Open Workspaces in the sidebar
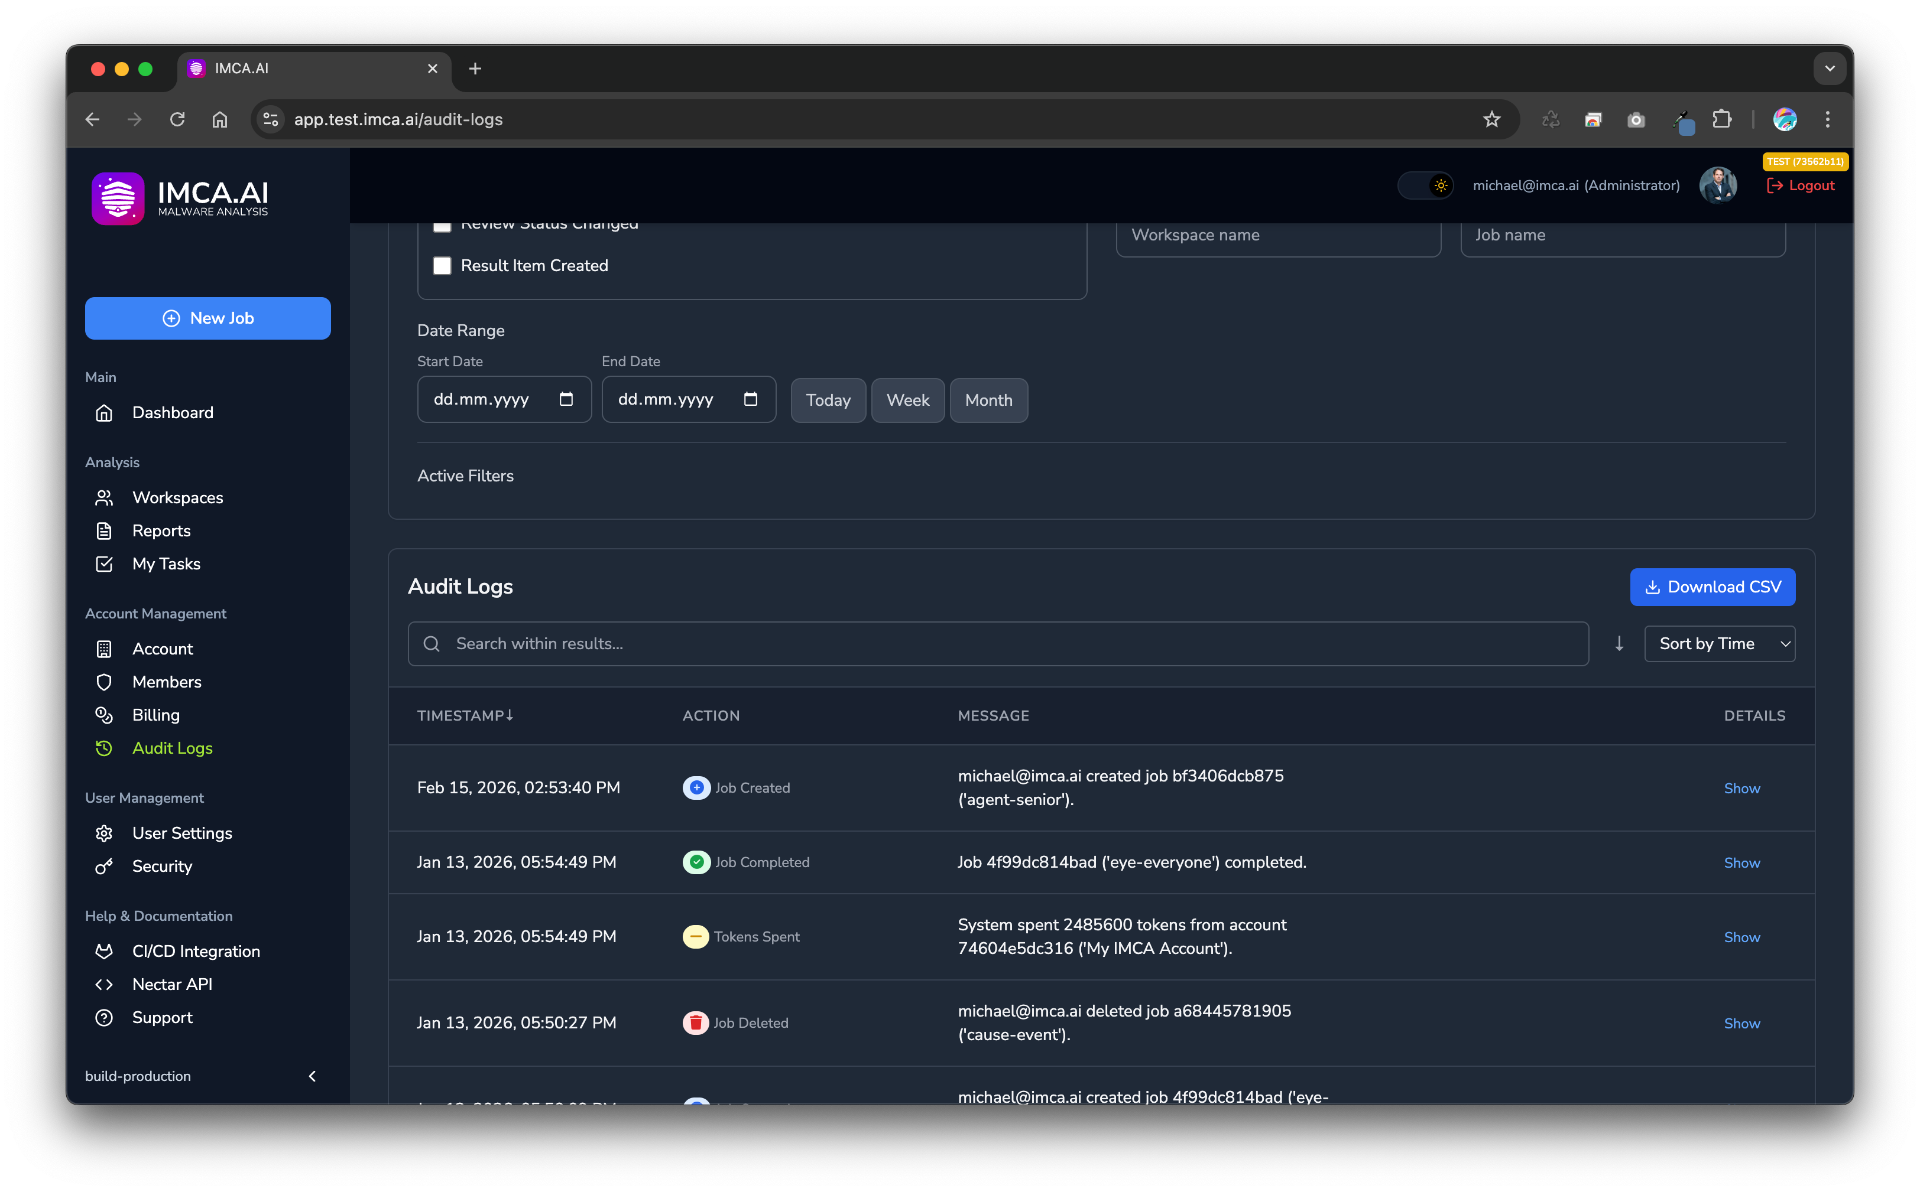1920x1192 pixels. pyautogui.click(x=177, y=498)
